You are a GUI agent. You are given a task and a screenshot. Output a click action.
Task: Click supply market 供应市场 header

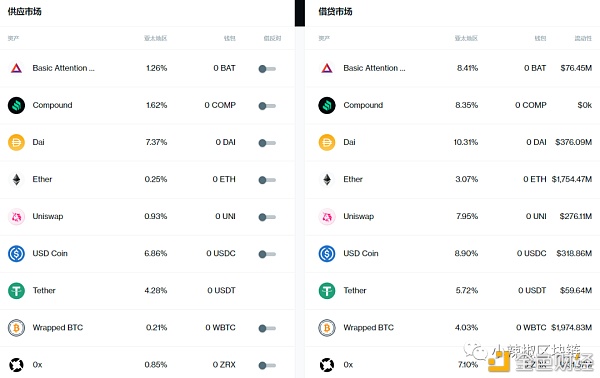point(24,11)
